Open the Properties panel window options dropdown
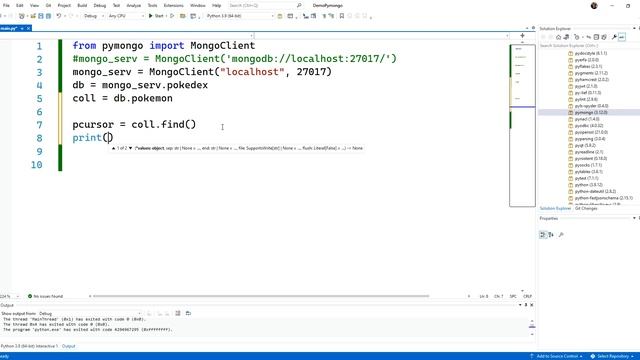640x360 pixels. (x=634, y=218)
